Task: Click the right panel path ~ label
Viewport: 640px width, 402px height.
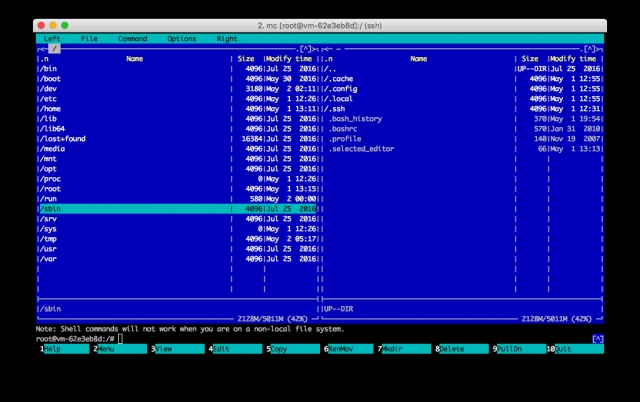Action: [x=338, y=49]
